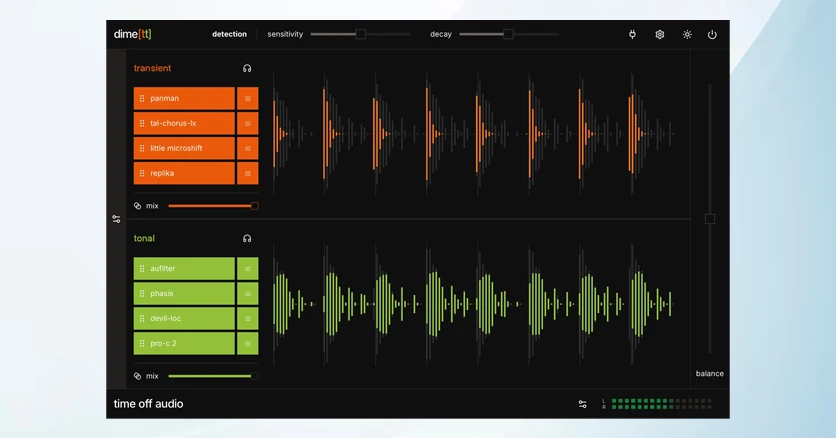Select the phasis plugin slot
The image size is (836, 438).
[x=184, y=294]
